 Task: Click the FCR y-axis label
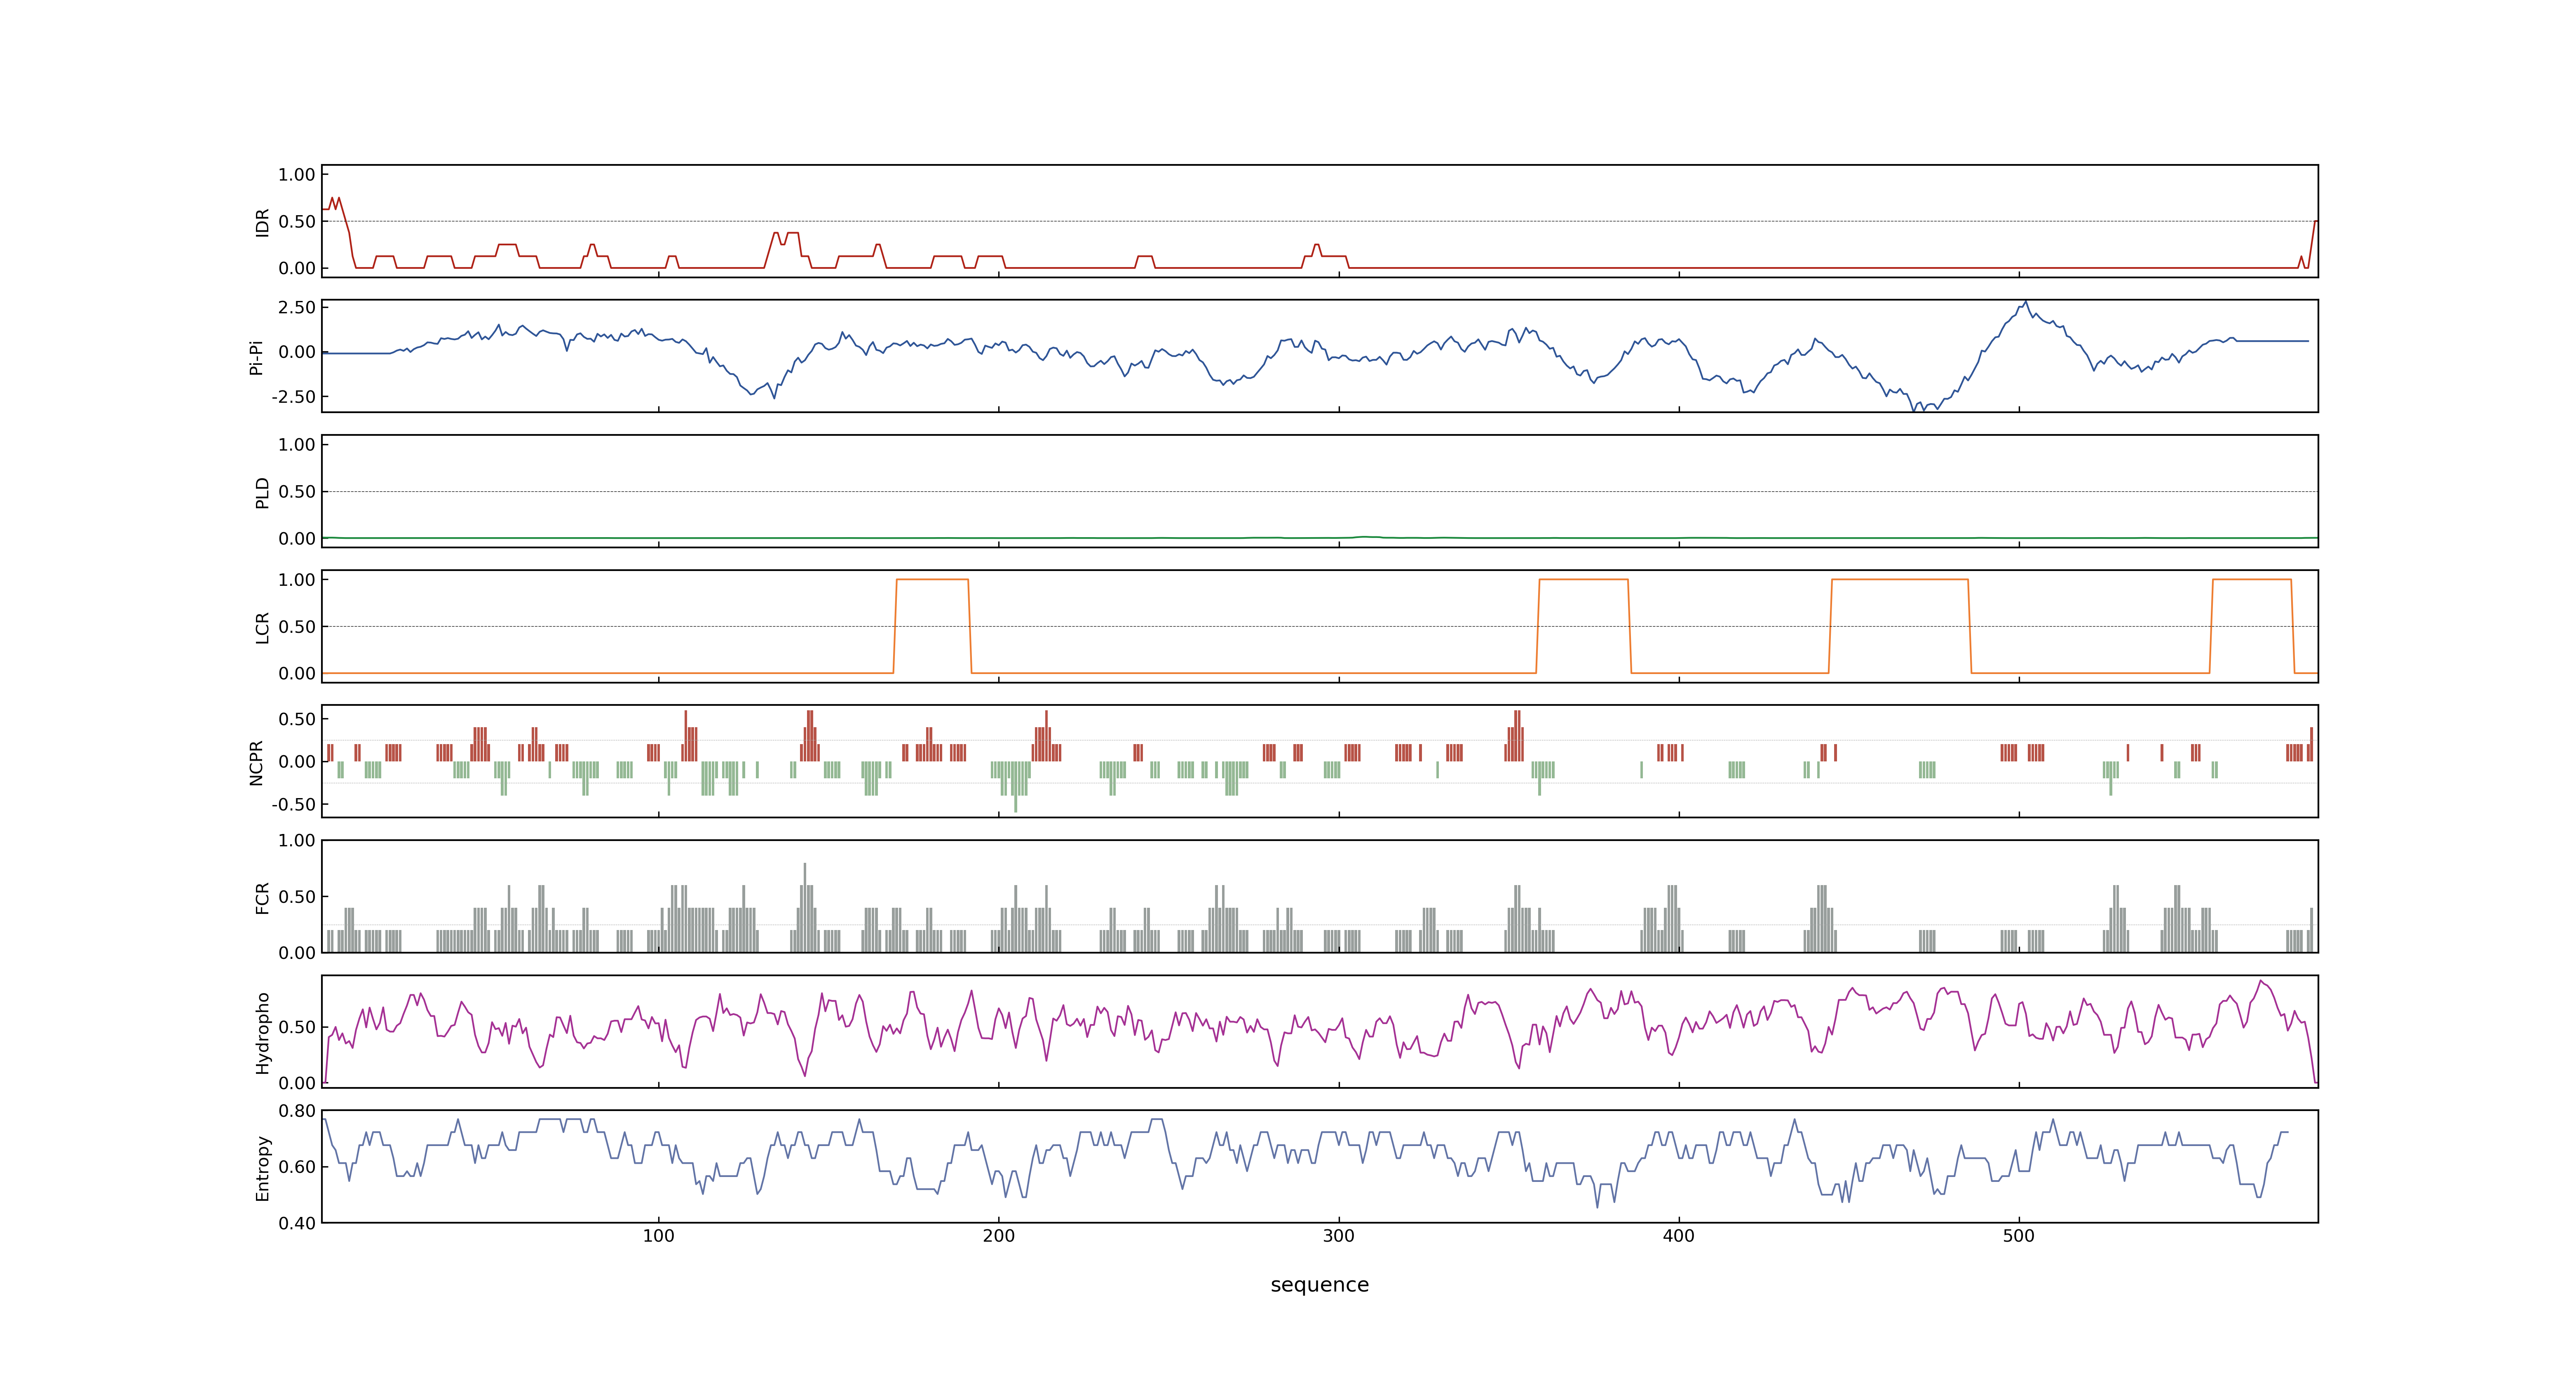point(262,897)
